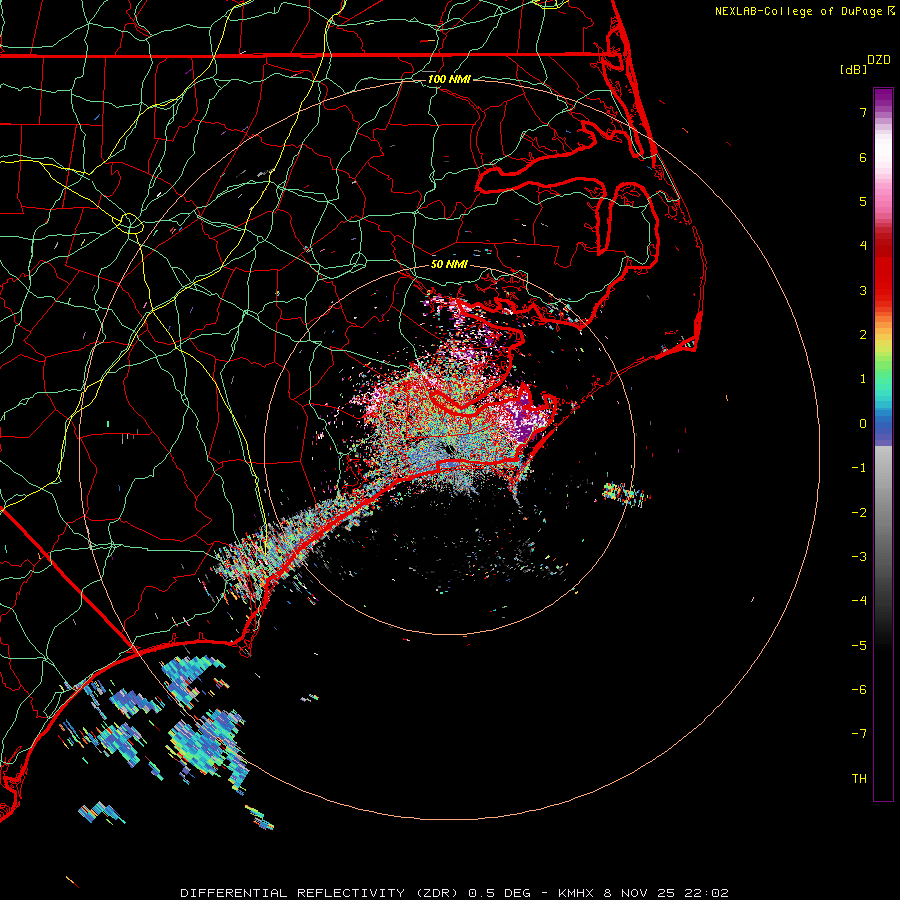Viewport: 900px width, 900px height.
Task: Click the -1 dB scale label
Action: coord(859,468)
